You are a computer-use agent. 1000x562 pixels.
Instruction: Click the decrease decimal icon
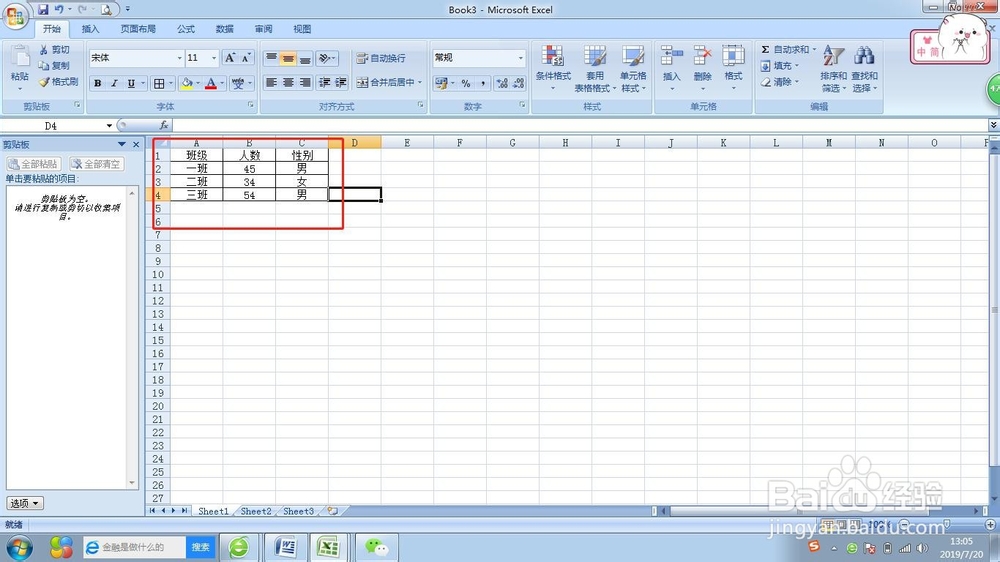click(x=518, y=83)
